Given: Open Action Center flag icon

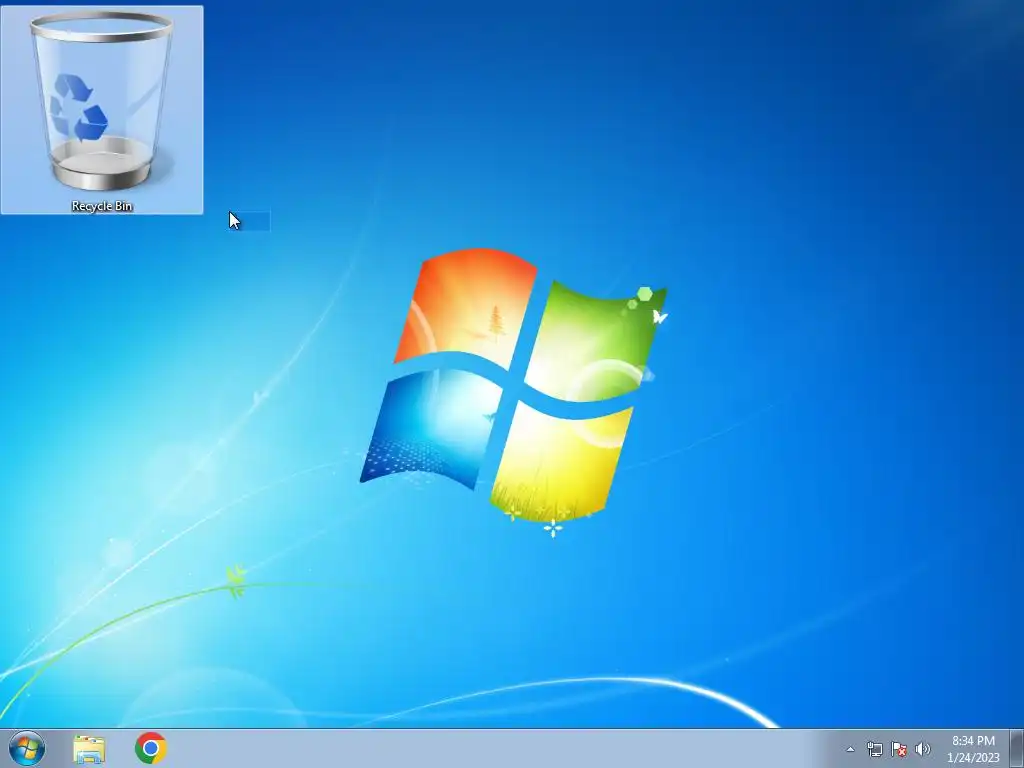Looking at the screenshot, I should [899, 749].
